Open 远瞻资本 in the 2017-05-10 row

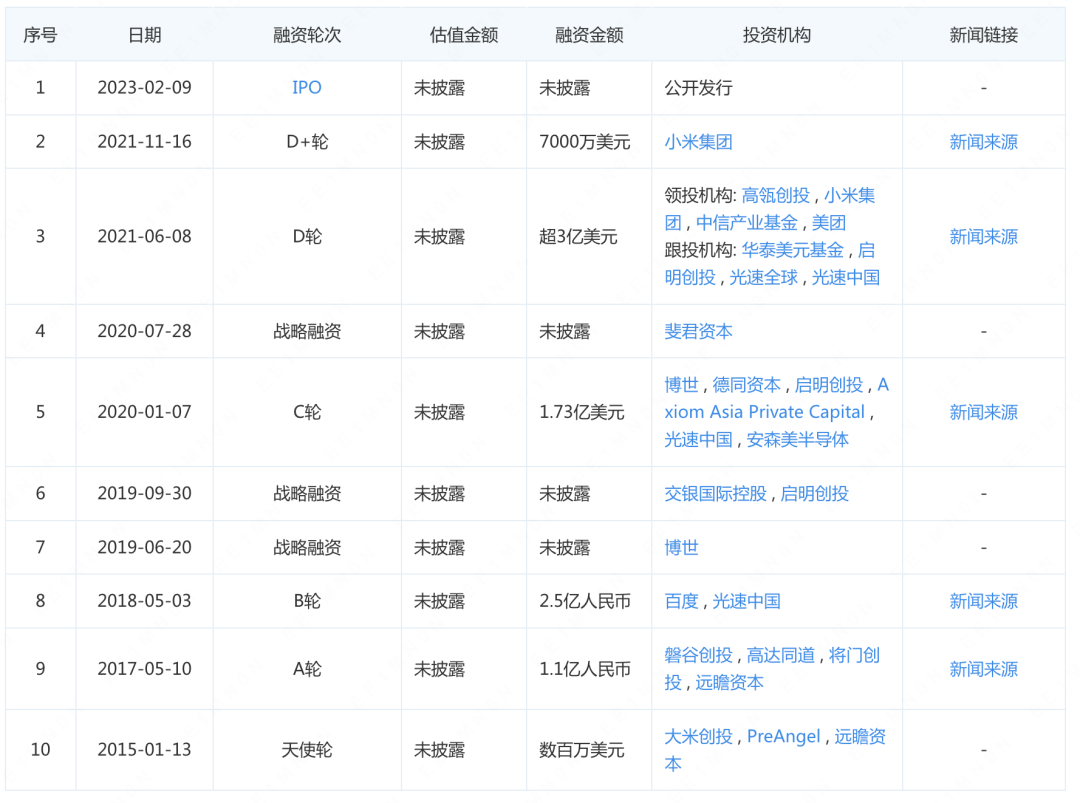tap(729, 682)
